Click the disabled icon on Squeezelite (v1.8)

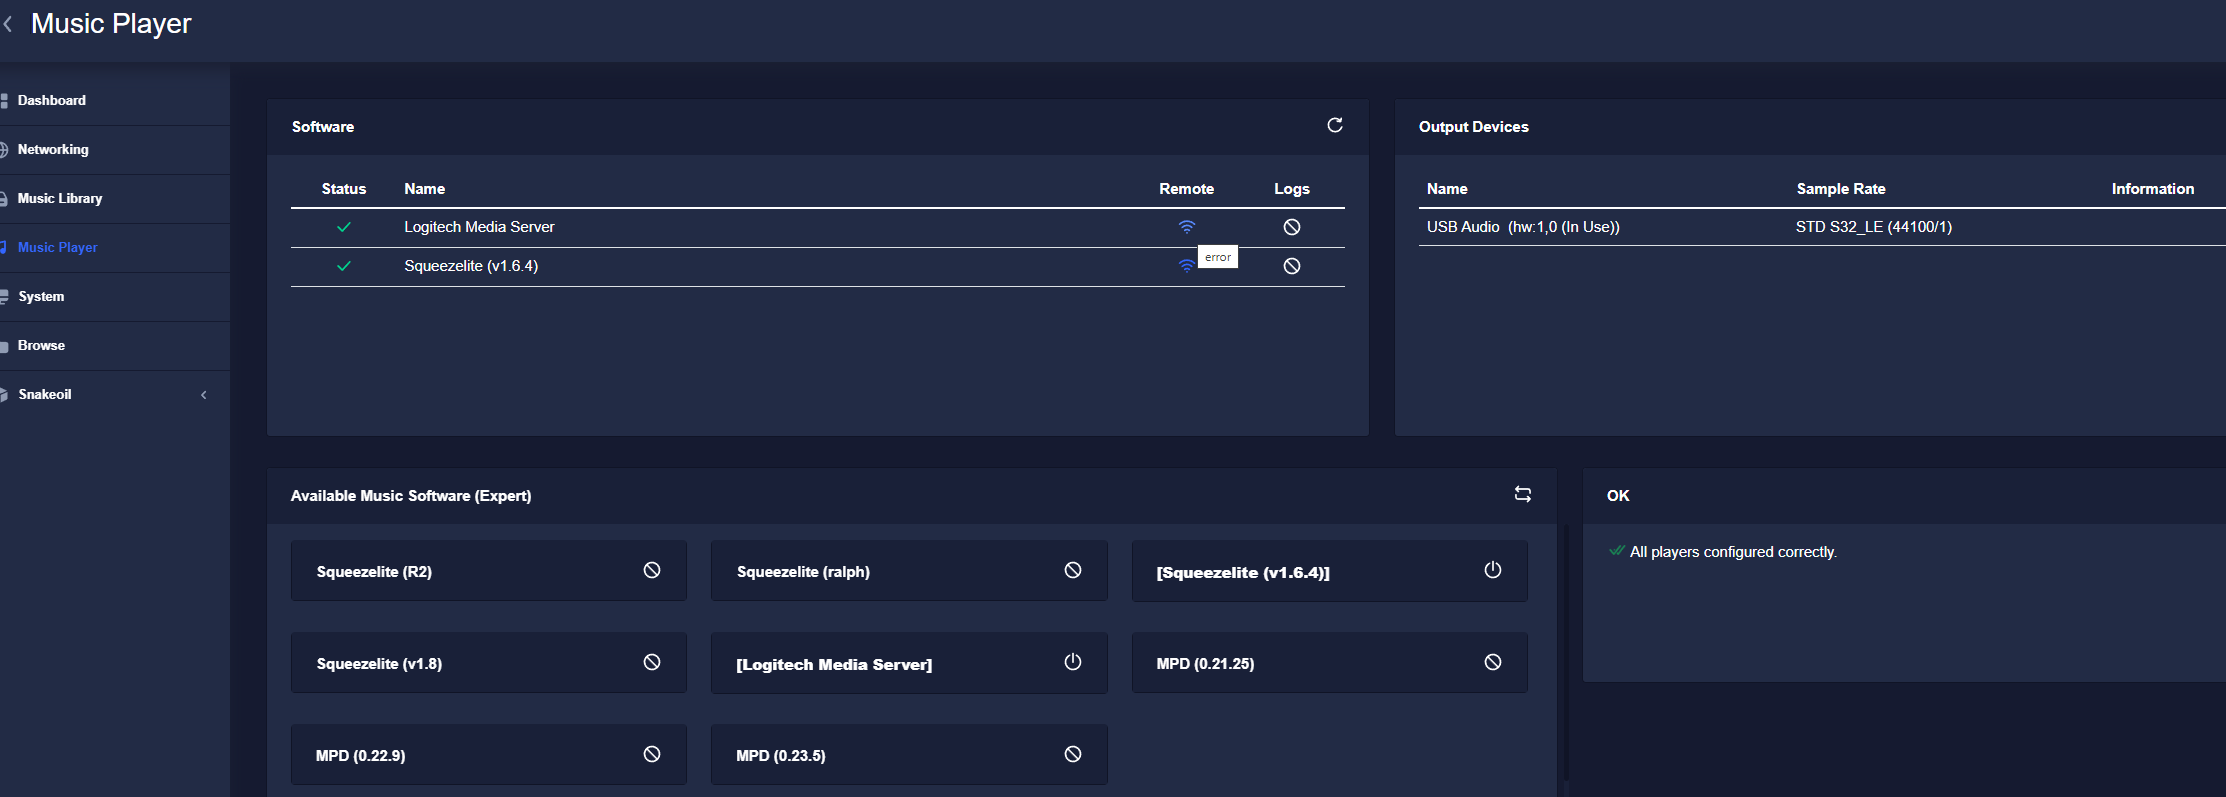(x=651, y=662)
